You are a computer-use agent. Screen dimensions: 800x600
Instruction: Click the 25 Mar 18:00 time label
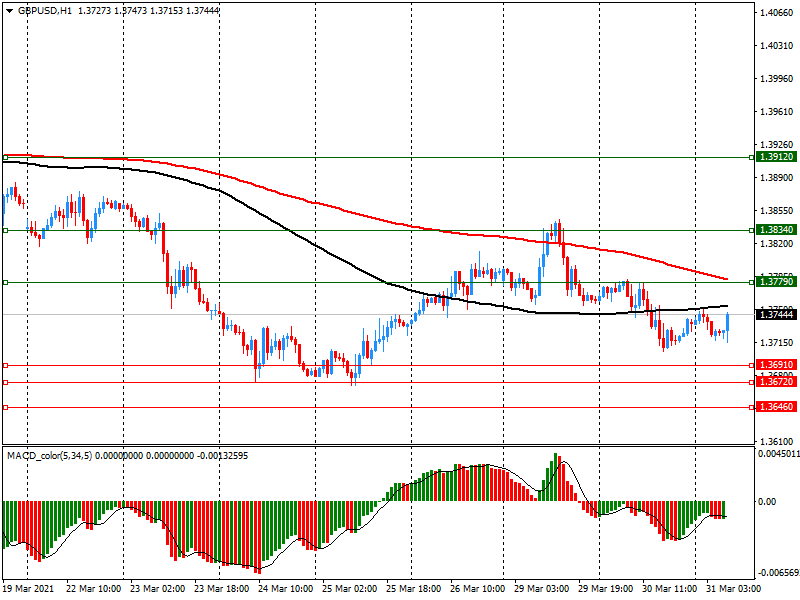413,590
